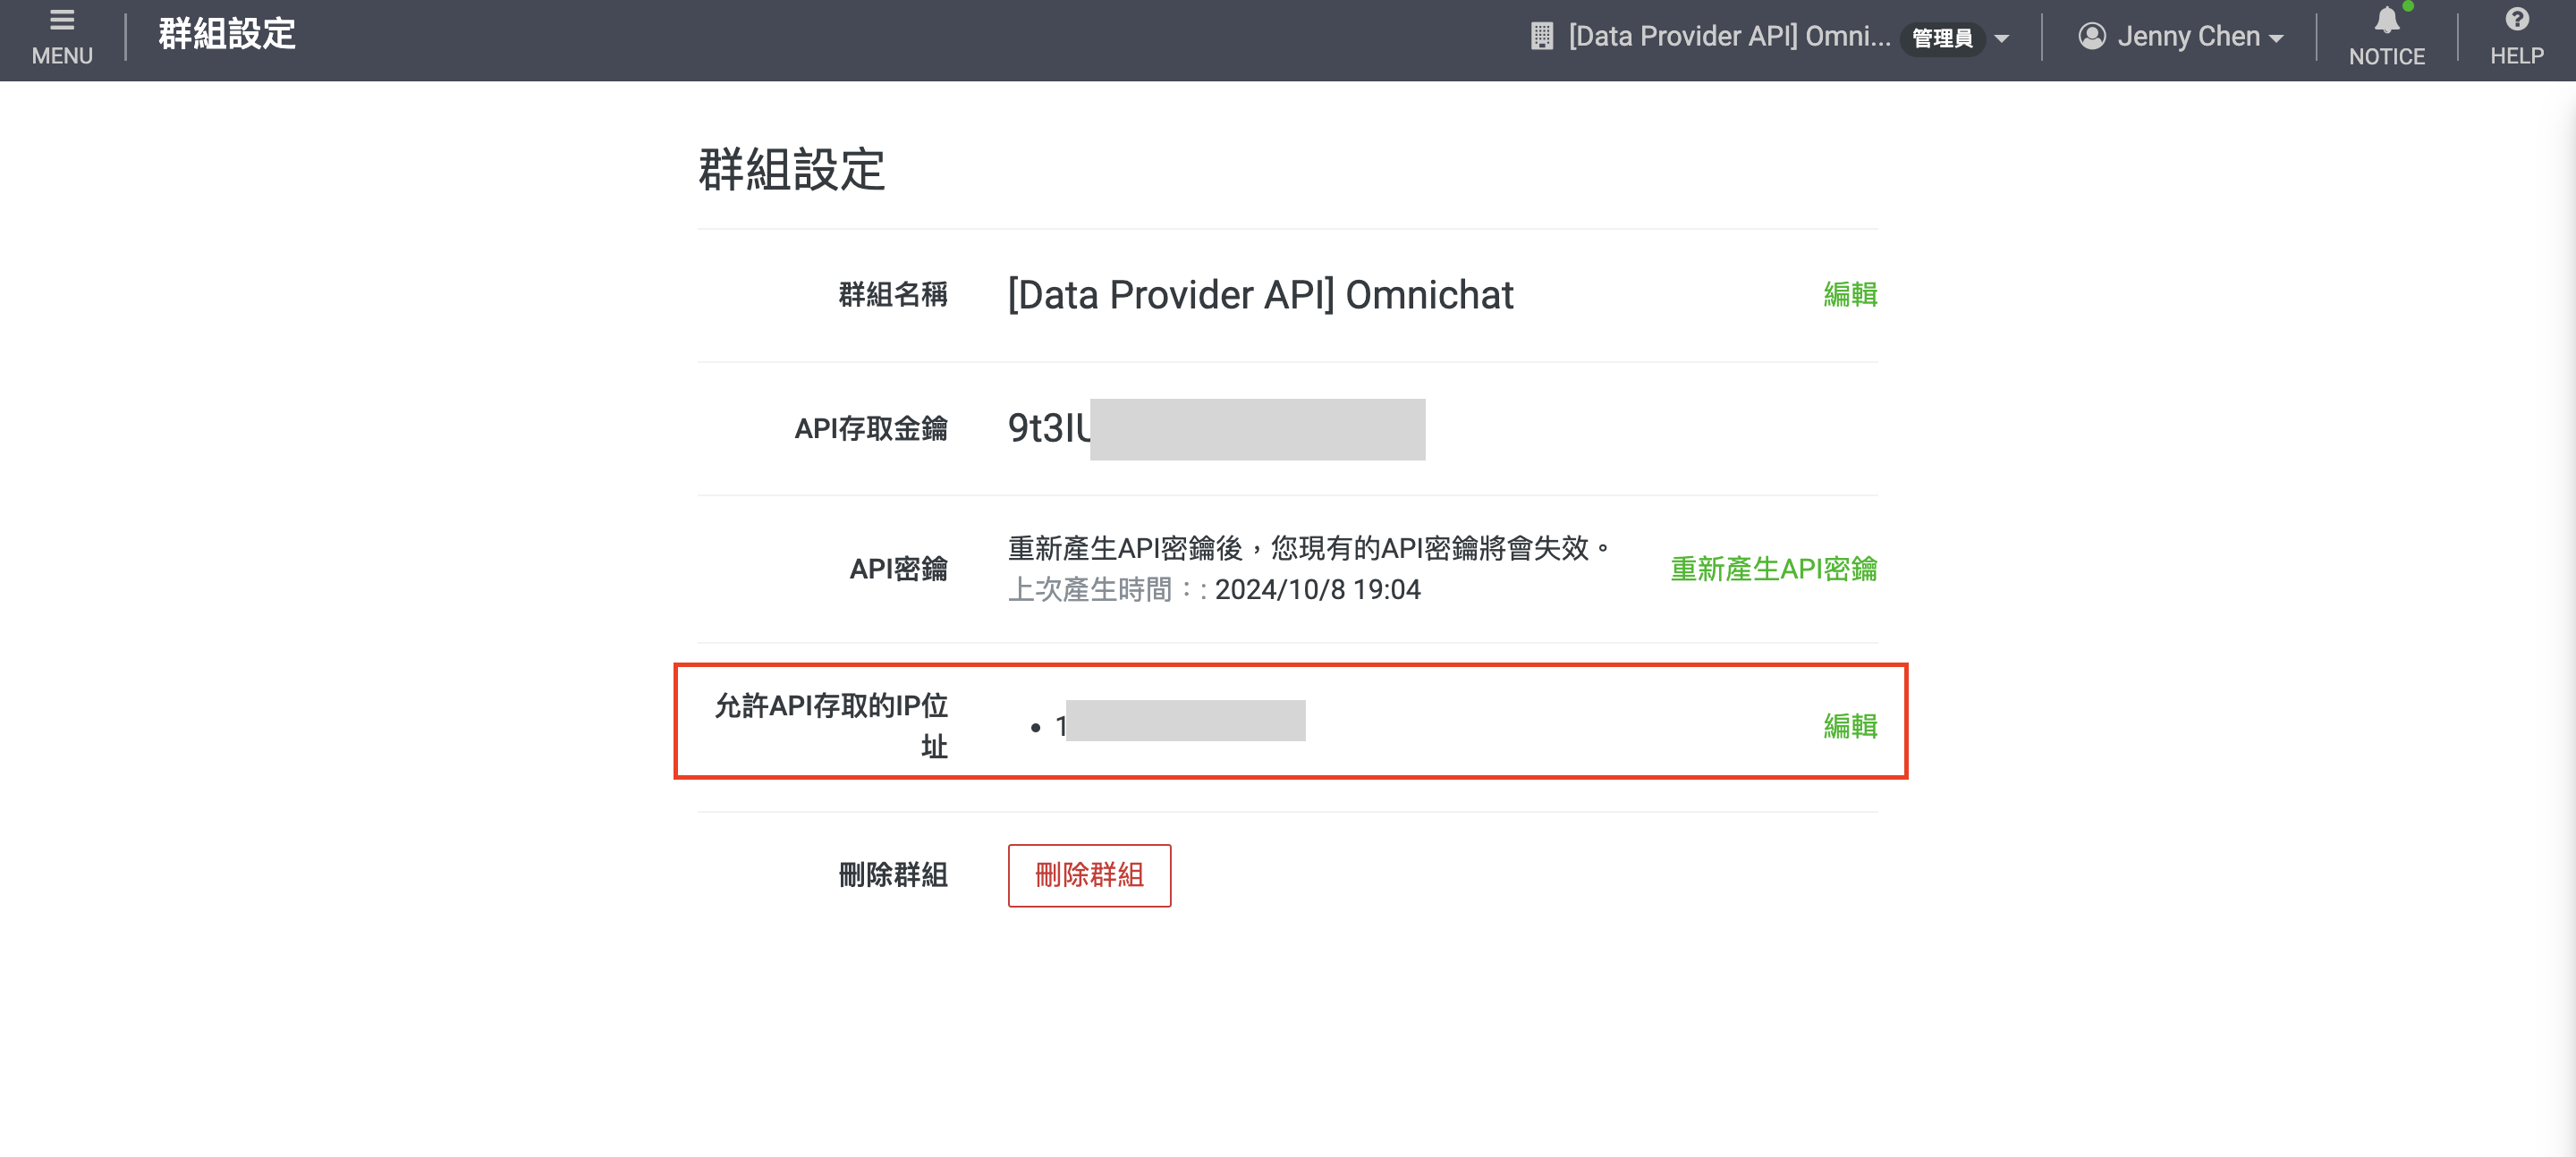Open the hamburger MENU icon
Viewport: 2576px width, 1157px height.
(62, 21)
